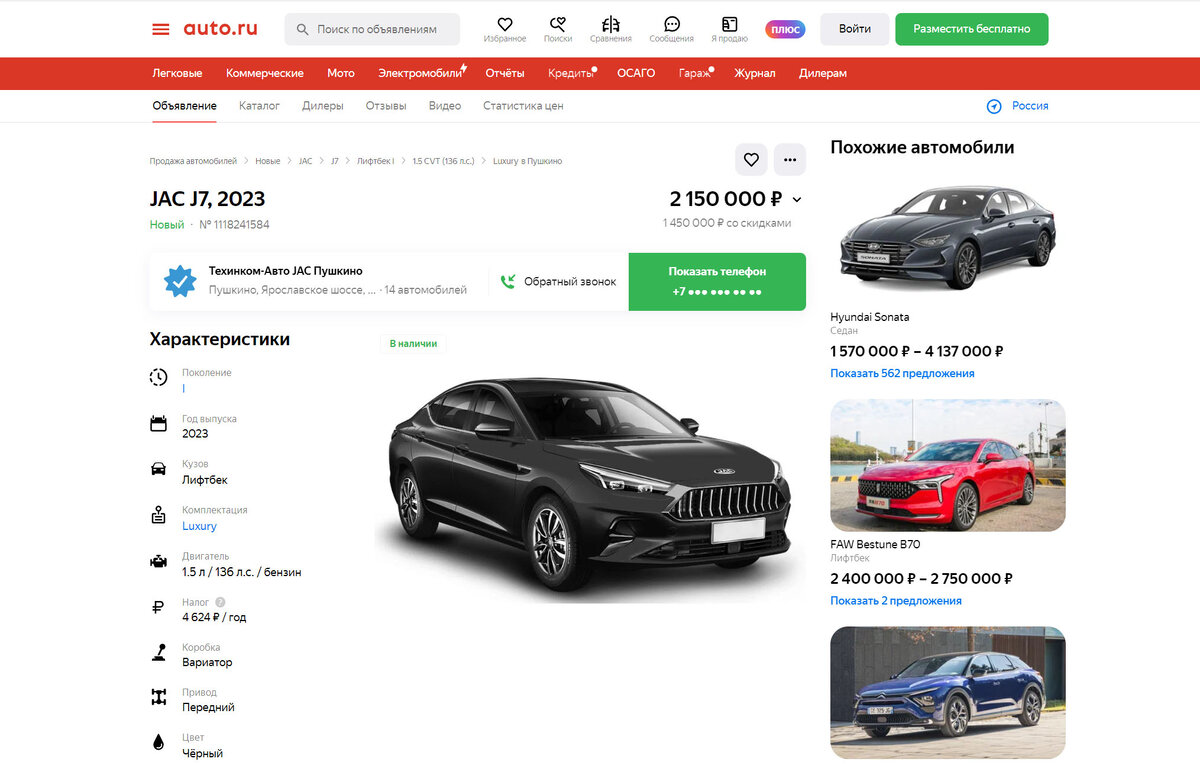Open the Мото menu

click(341, 73)
